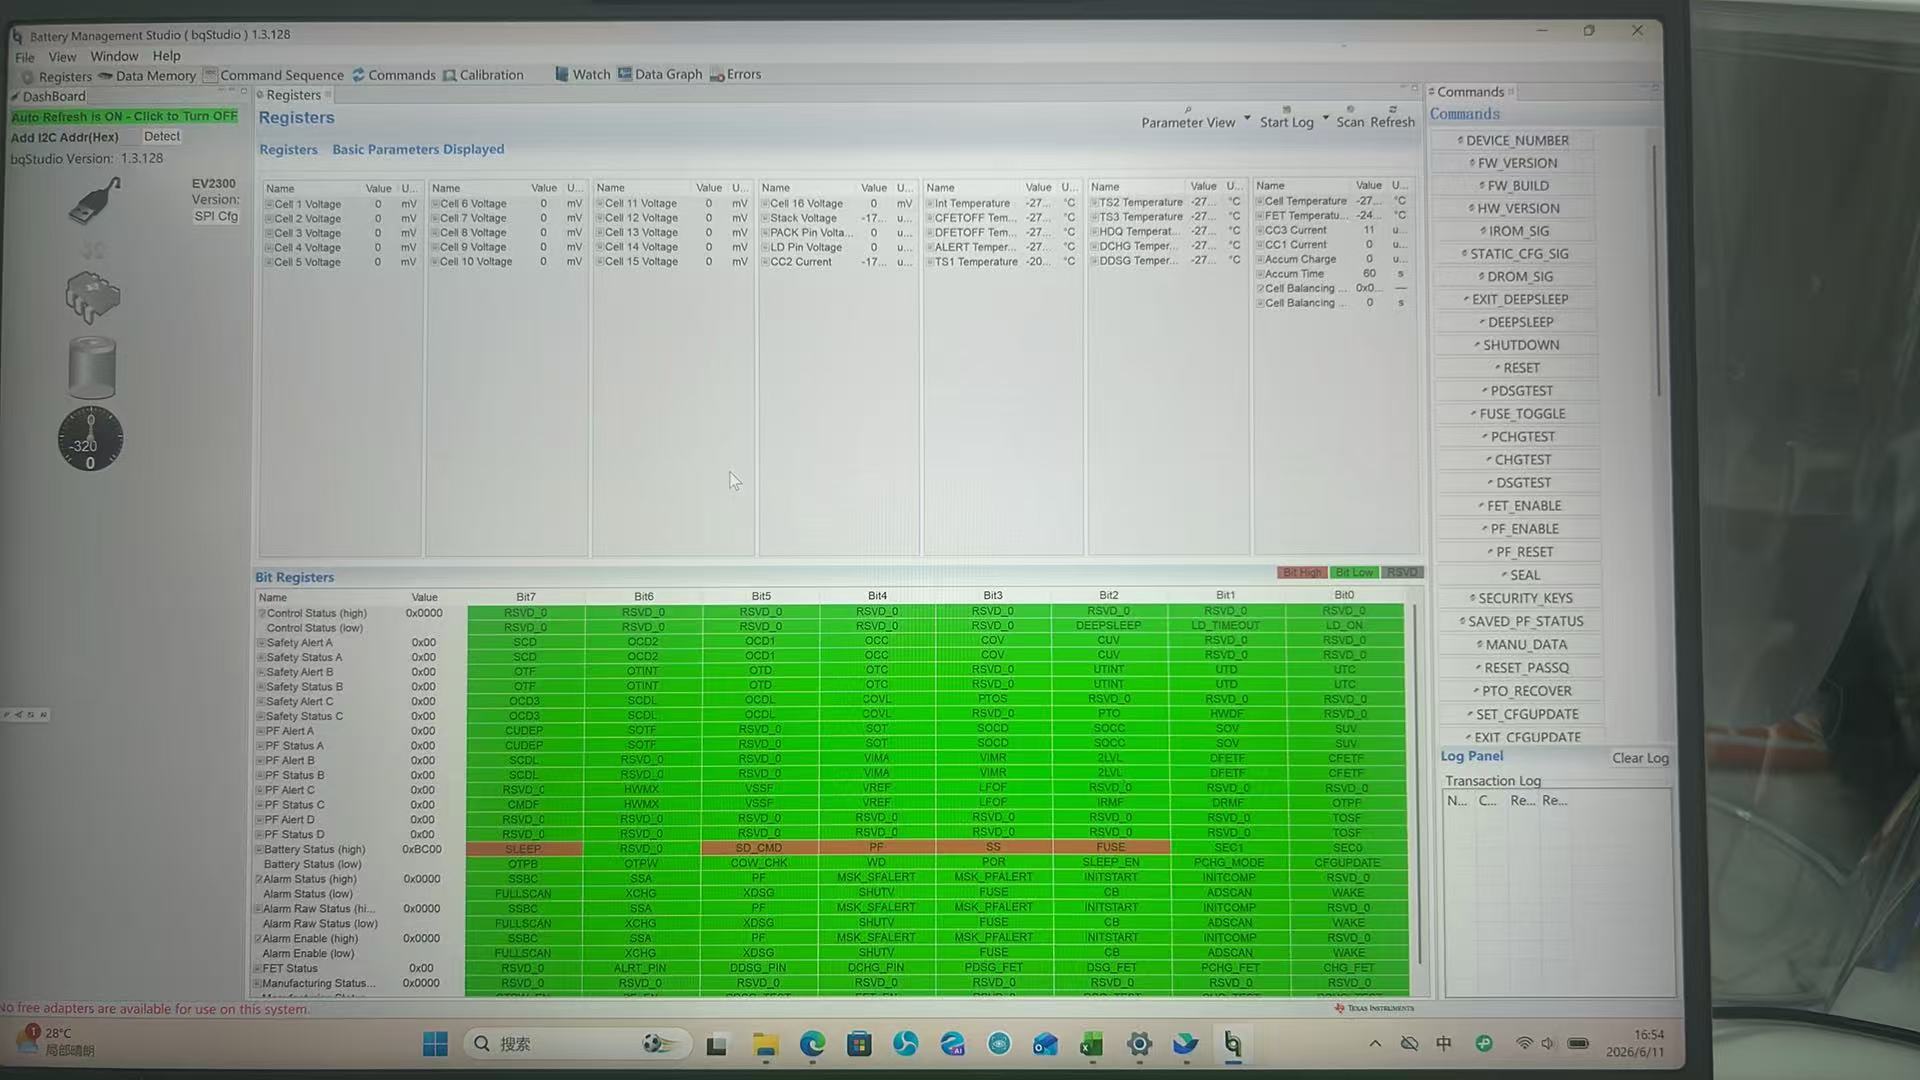This screenshot has width=1920, height=1080.
Task: Open Outlook from the taskbar
Action: click(x=1045, y=1045)
